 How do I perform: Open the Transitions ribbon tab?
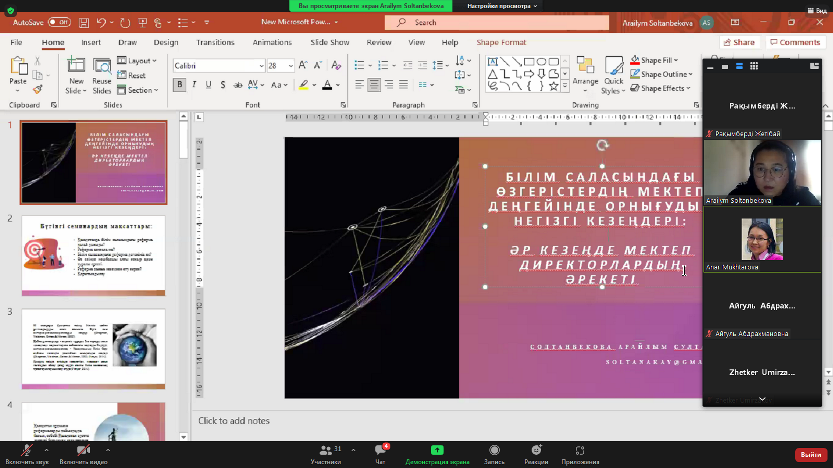click(x=215, y=42)
